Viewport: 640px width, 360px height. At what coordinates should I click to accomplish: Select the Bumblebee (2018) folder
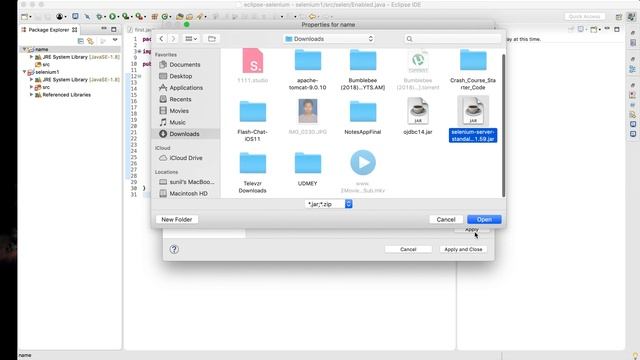tap(363, 69)
